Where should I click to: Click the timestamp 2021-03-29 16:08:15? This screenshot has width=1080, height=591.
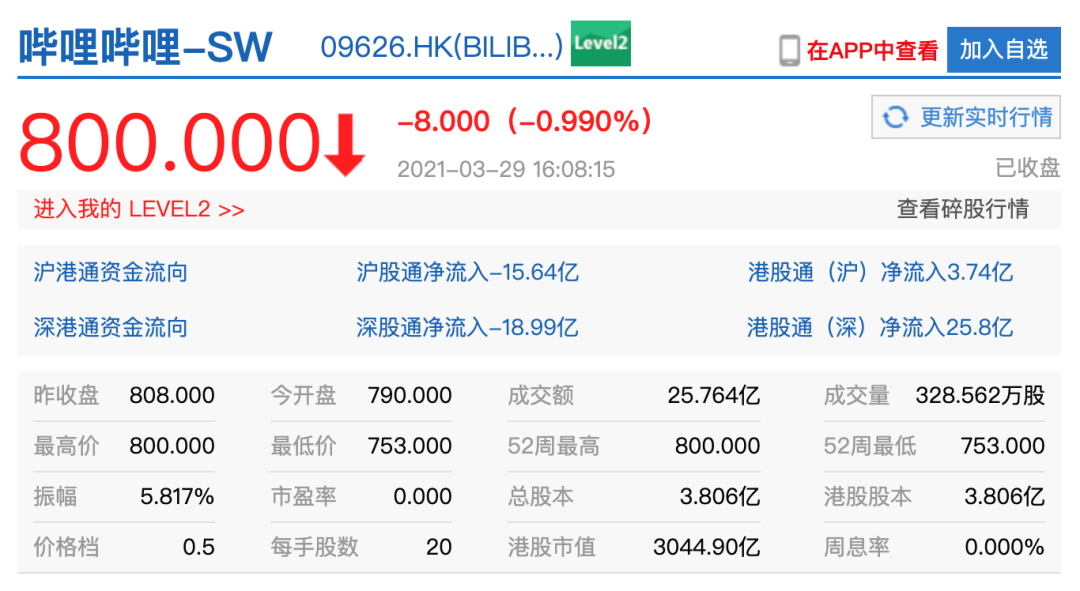pos(506,169)
